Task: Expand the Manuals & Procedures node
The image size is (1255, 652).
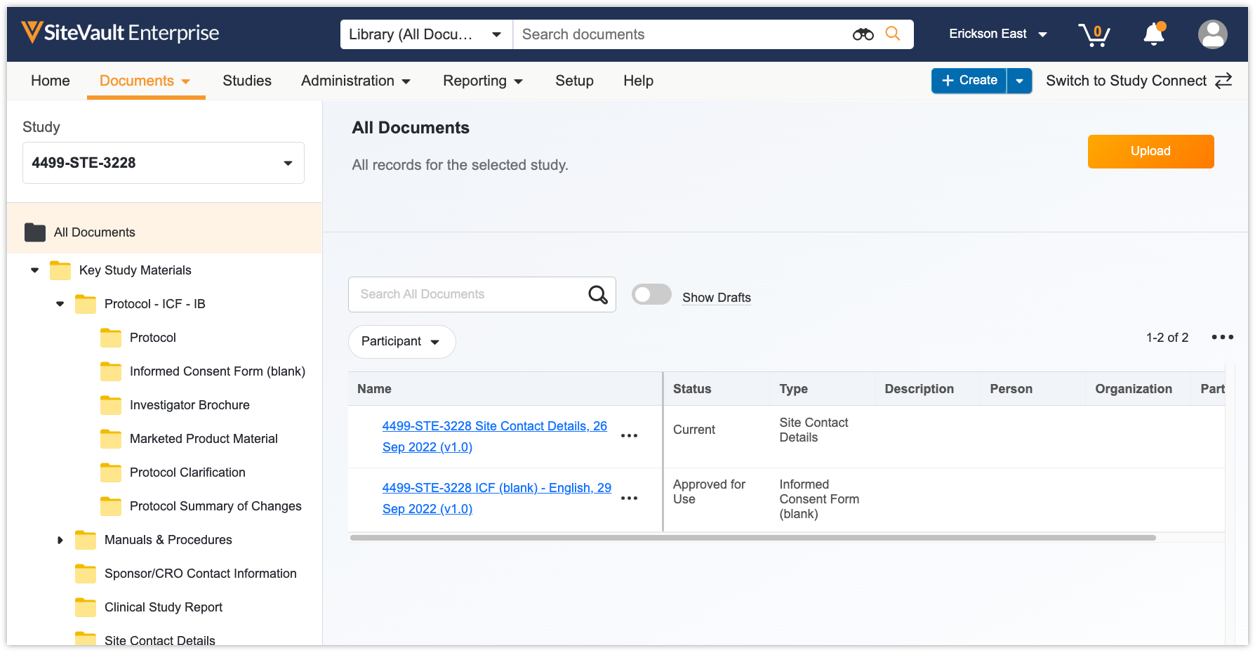Action: pos(60,540)
